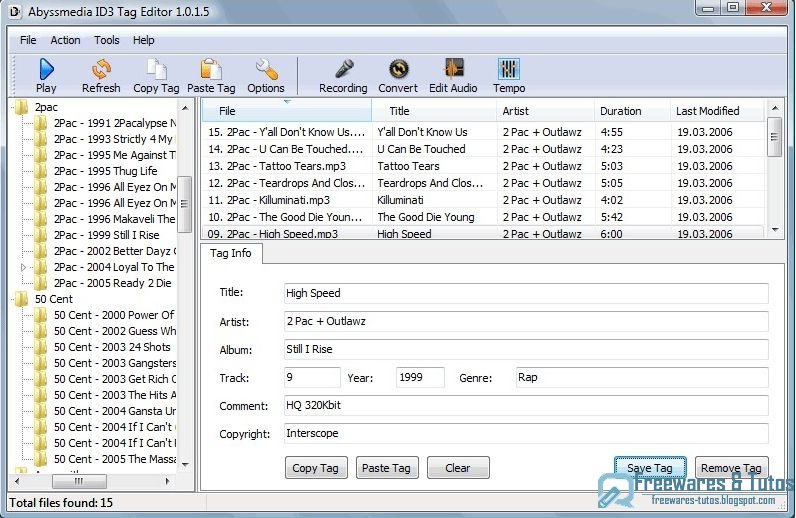Click the file list vertical scrollbar thumb
This screenshot has height=518, width=796.
coord(774,137)
